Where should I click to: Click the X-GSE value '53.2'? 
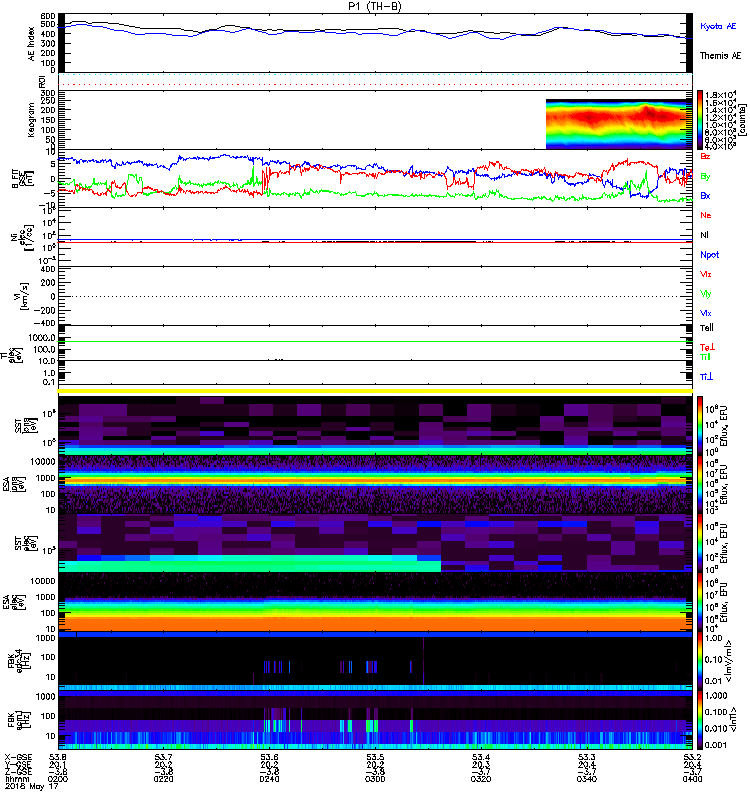(x=692, y=757)
